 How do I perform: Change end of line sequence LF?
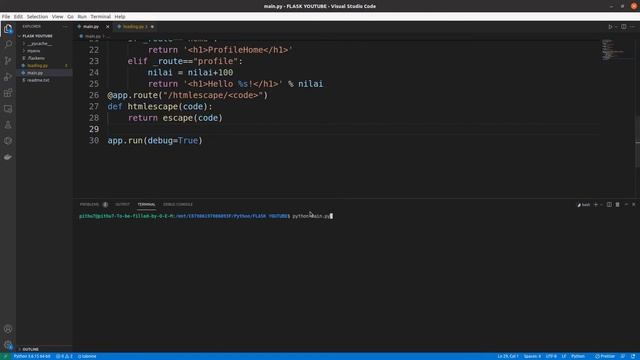(564, 356)
